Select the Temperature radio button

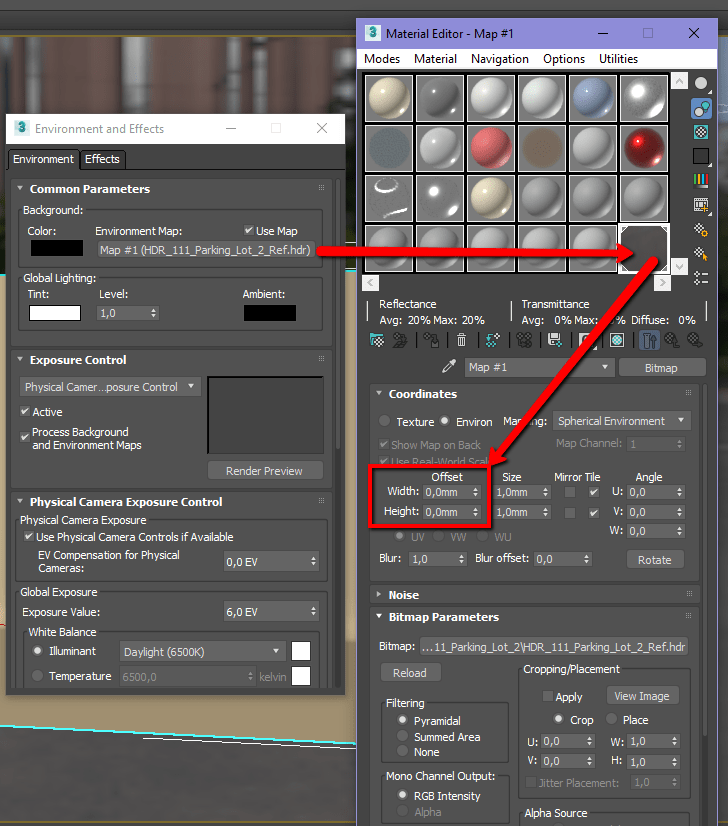pyautogui.click(x=37, y=675)
